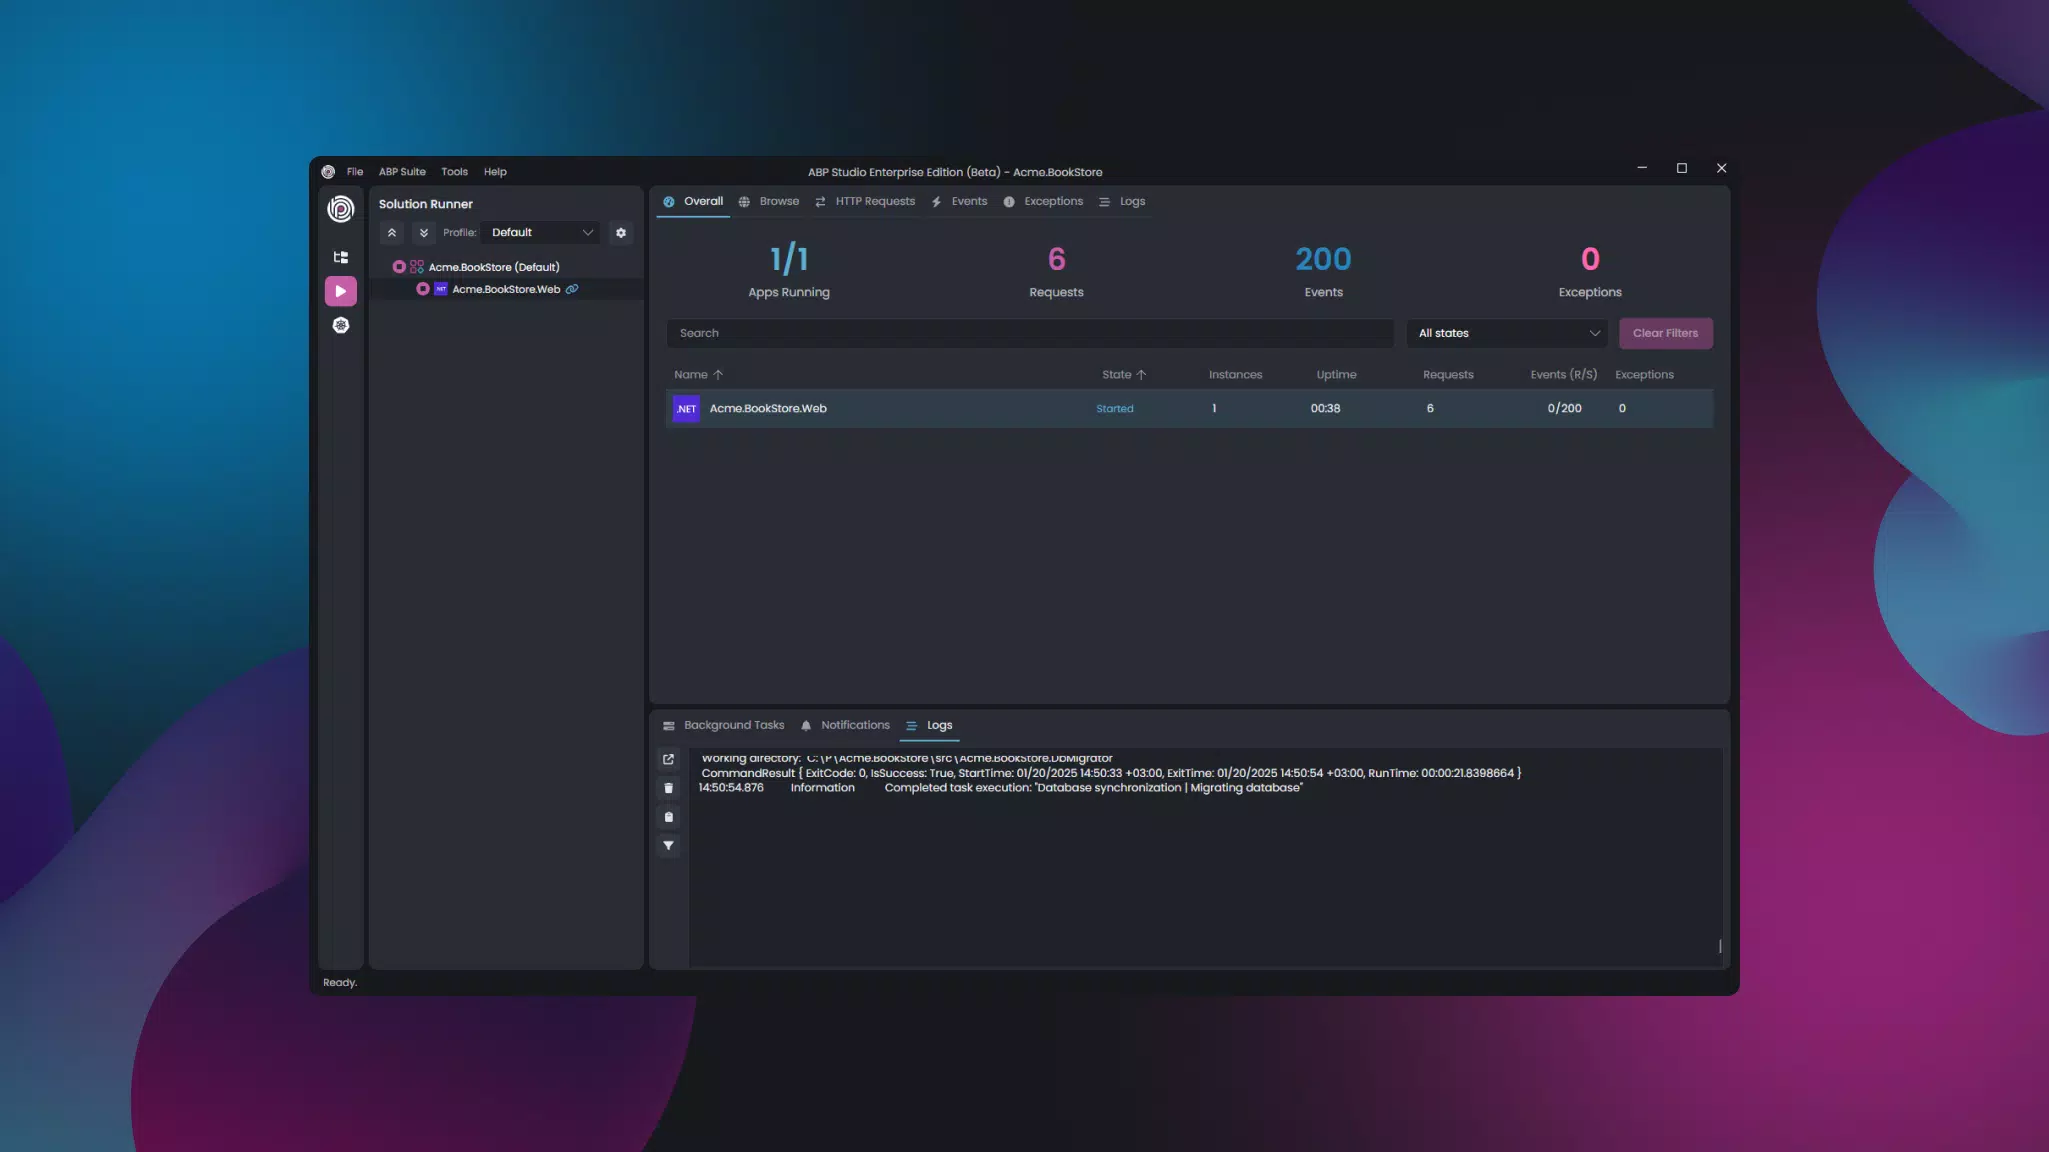Select the Solution Runner play icon
Viewport: 2049px width, 1152px height.
[x=341, y=291]
